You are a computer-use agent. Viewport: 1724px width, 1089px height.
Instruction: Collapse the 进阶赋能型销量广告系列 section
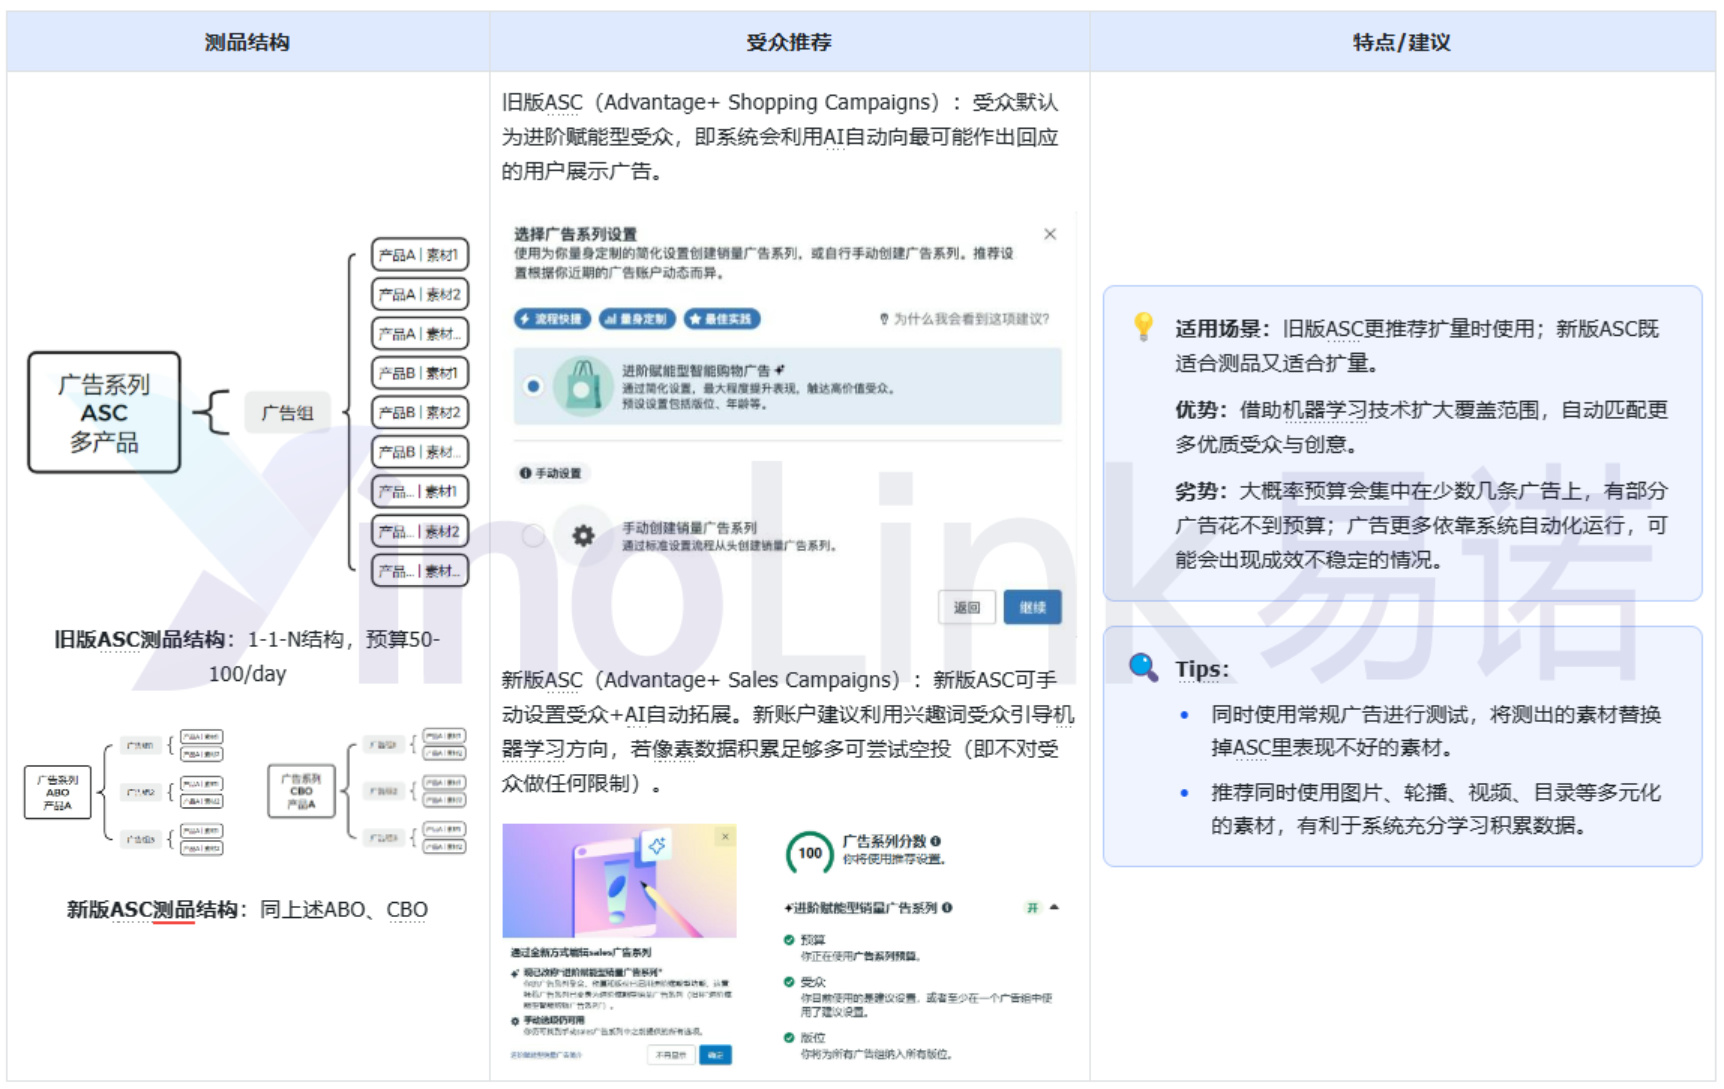tap(1054, 907)
